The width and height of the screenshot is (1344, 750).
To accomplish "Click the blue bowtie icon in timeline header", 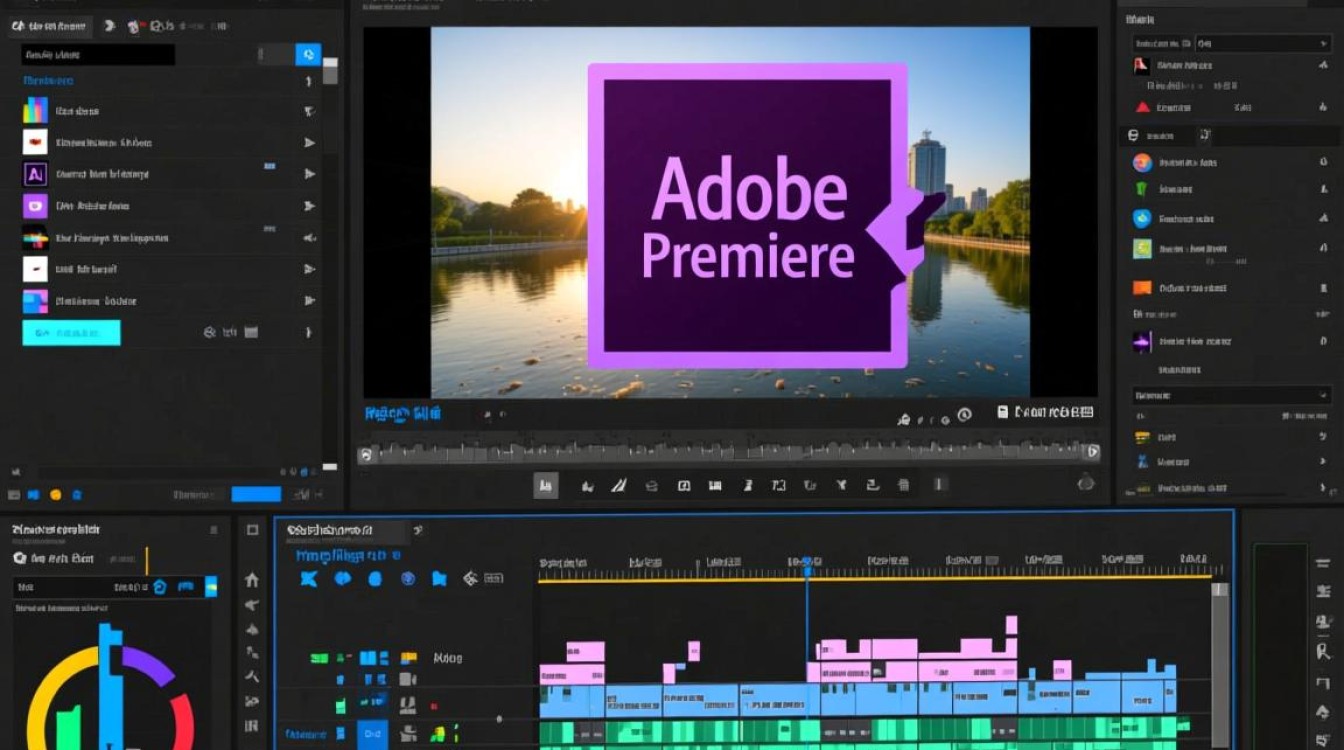I will tap(309, 579).
